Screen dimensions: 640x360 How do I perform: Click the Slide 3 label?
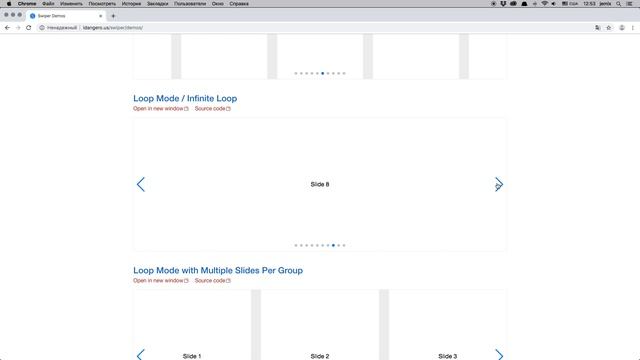447,356
